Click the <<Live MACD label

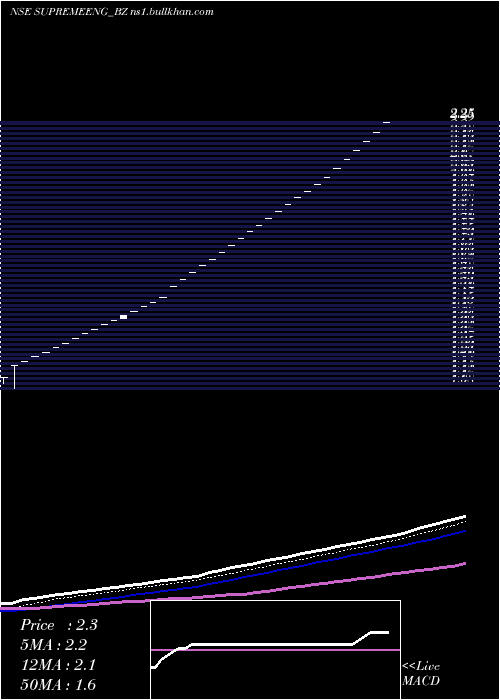pyautogui.click(x=421, y=673)
